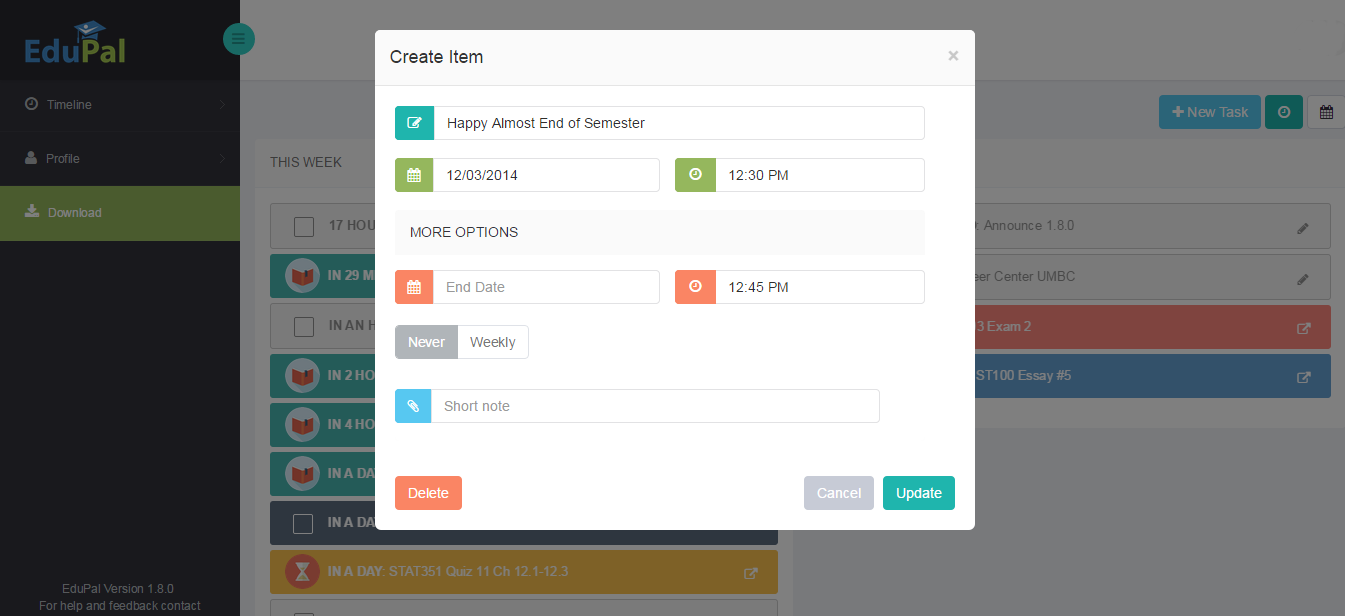
Task: Check the box on the 17 HOU row
Action: 304,227
